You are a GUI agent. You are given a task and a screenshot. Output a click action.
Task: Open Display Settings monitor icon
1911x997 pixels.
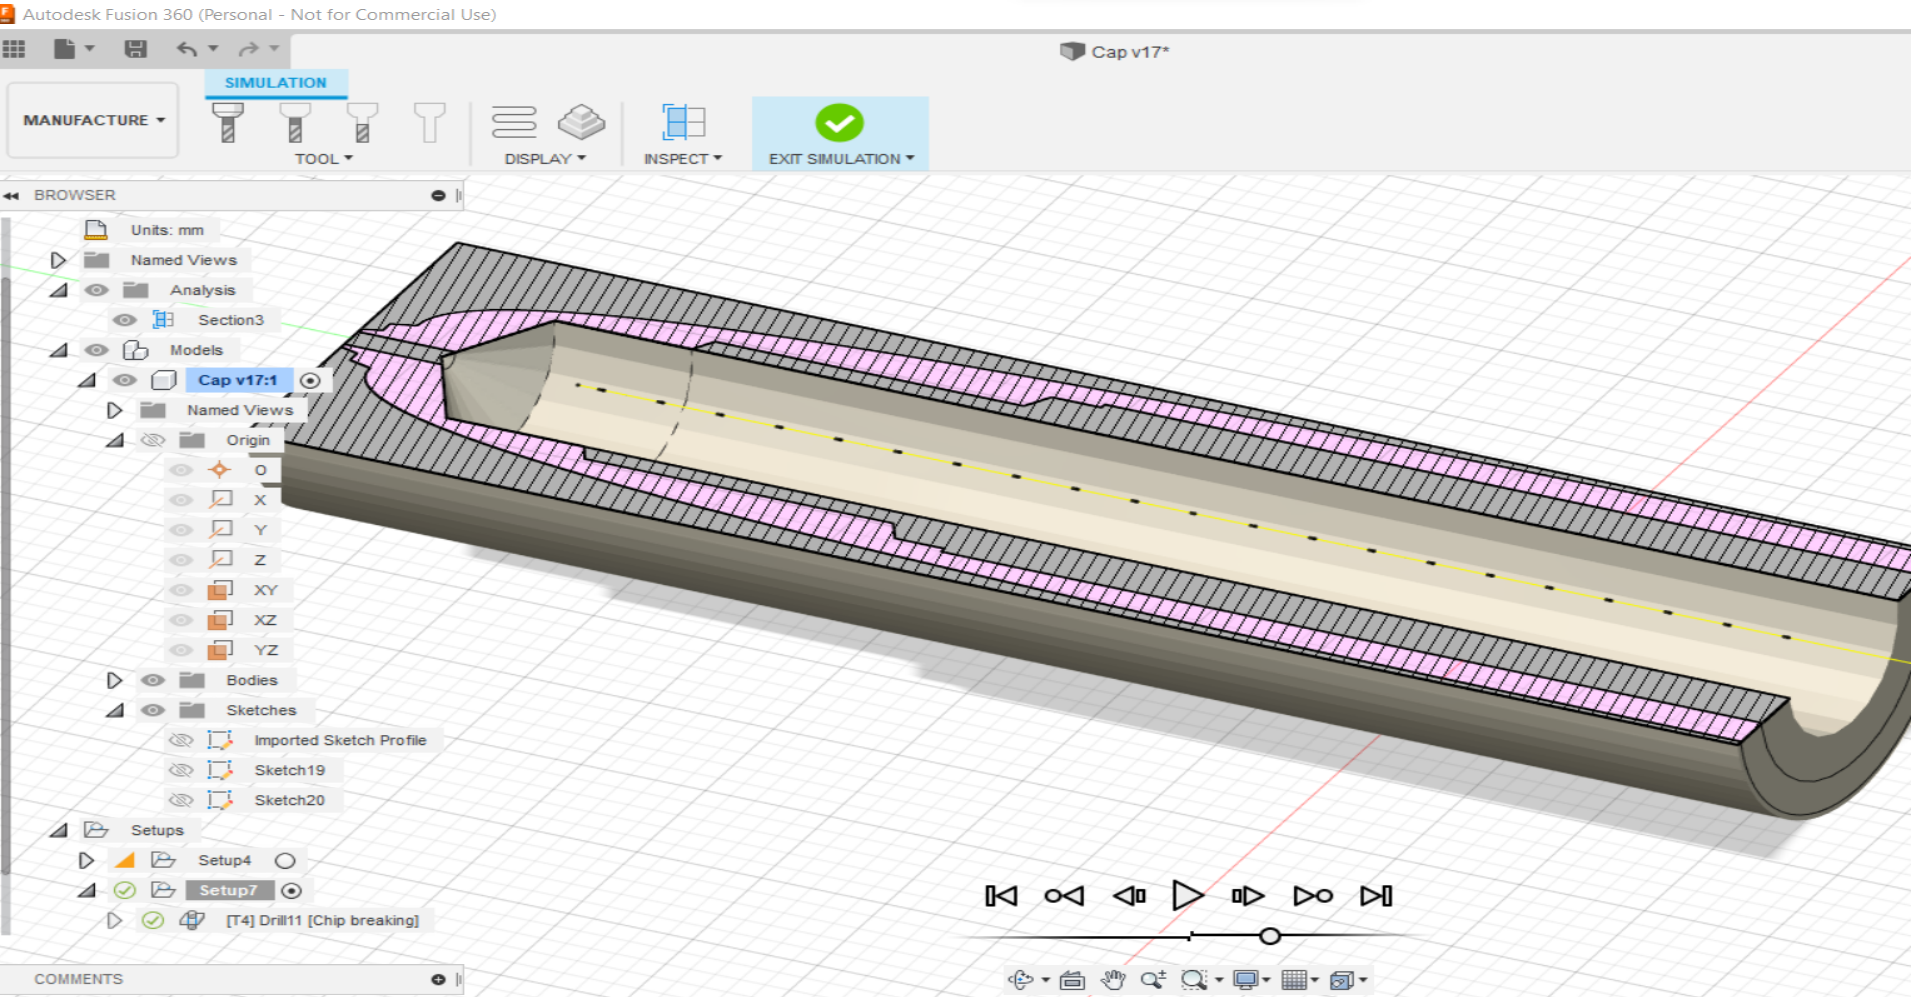coord(1245,980)
